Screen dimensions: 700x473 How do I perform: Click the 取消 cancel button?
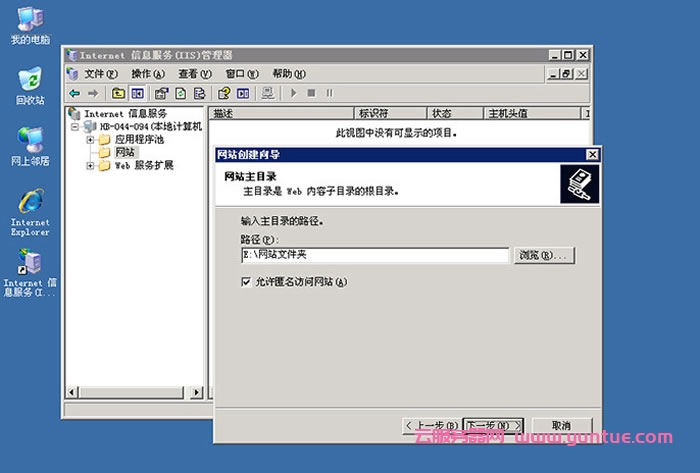[x=560, y=426]
